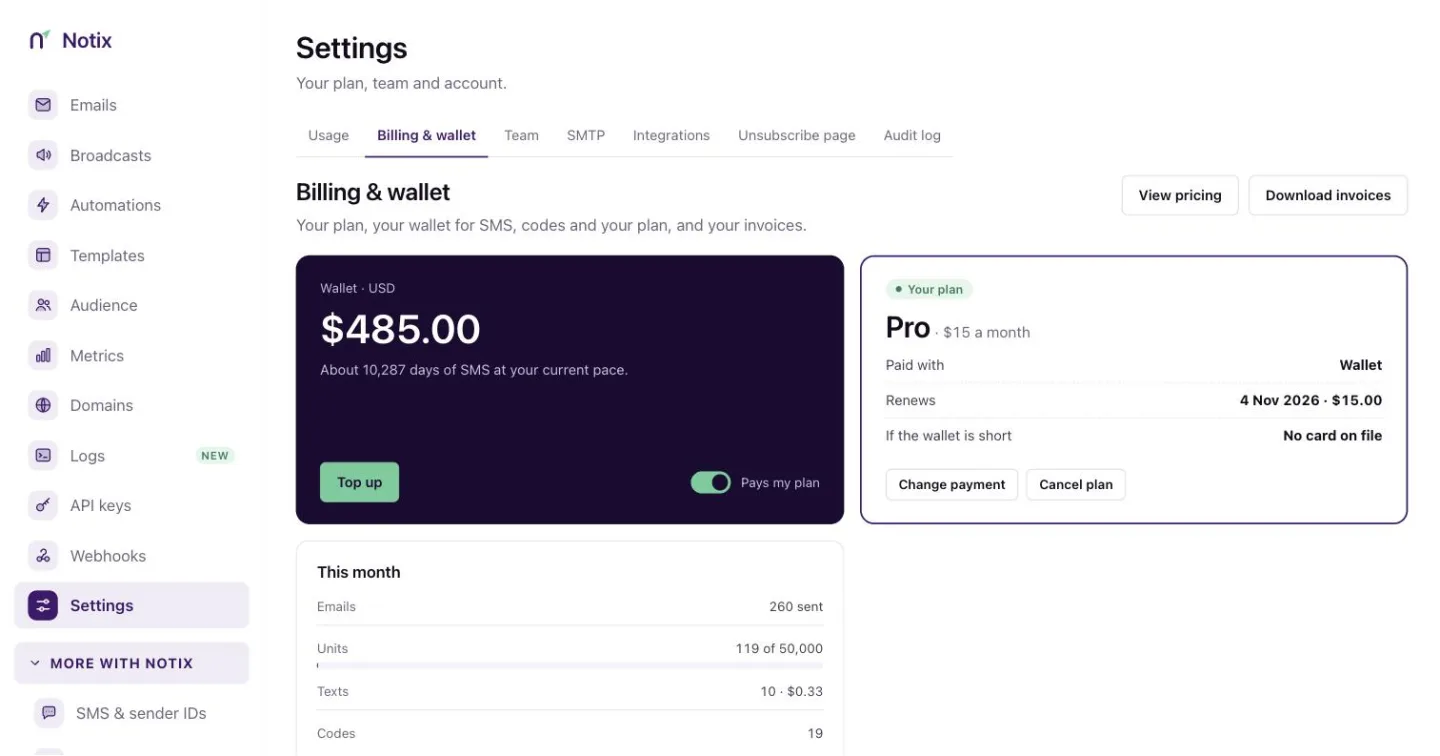
Task: Switch to Unsubscribe page tab
Action: [797, 135]
